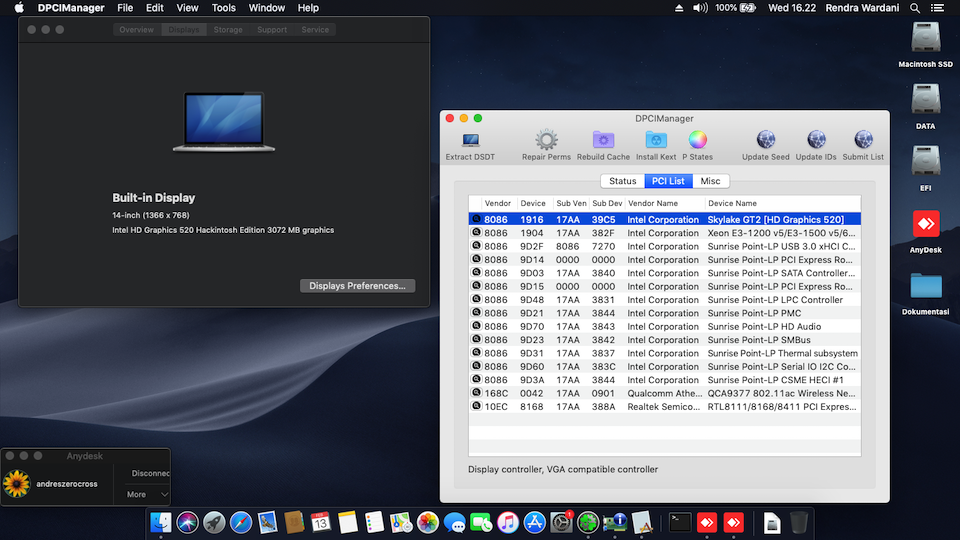Click the Extract DSDT toolbar icon
This screenshot has width=960, height=540.
tap(470, 140)
